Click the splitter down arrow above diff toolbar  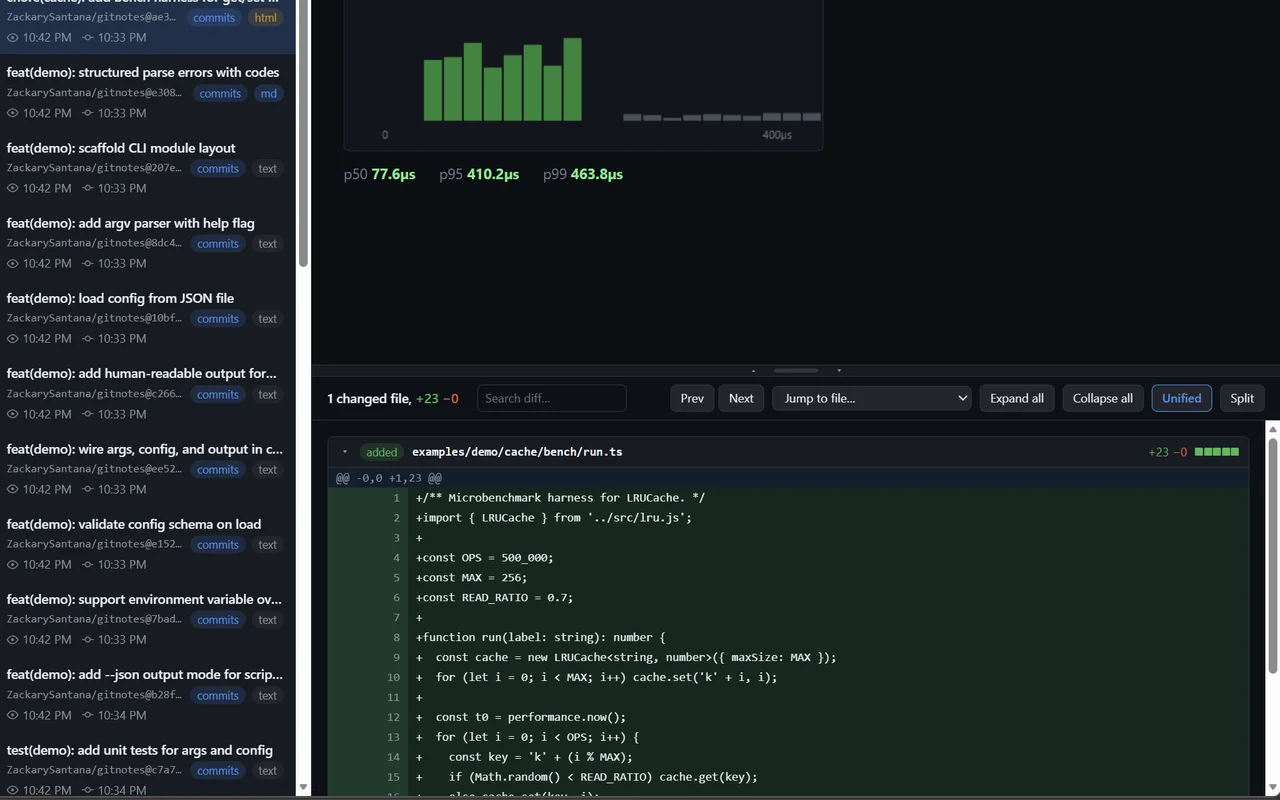click(x=839, y=371)
